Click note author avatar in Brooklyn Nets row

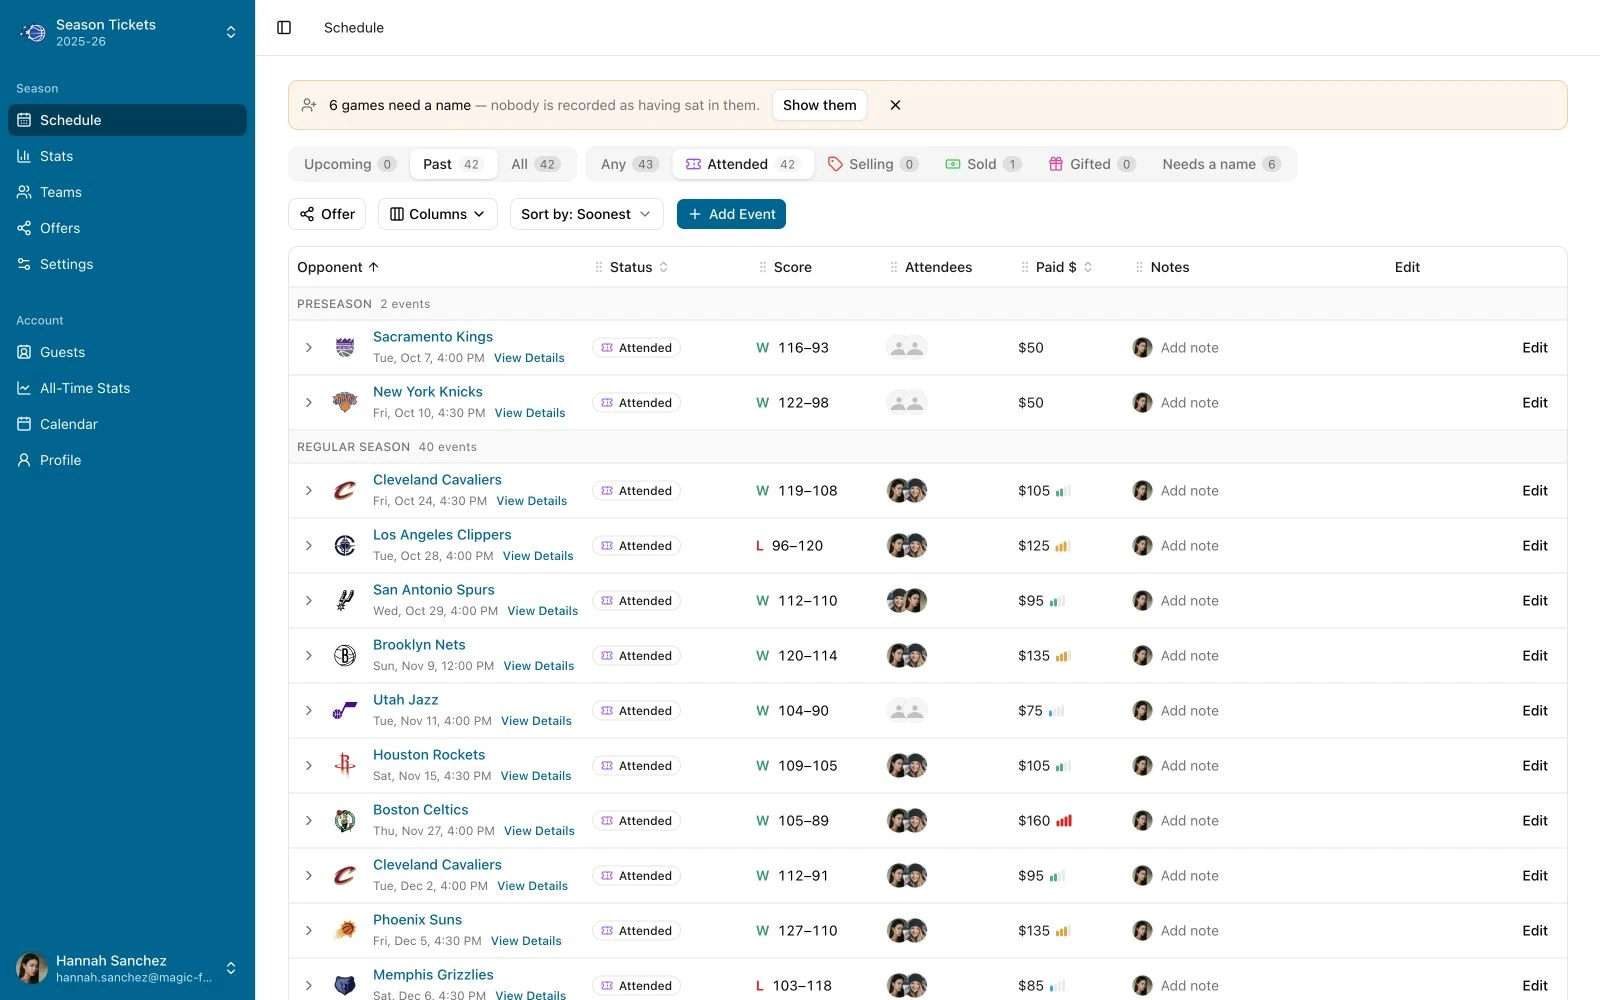tap(1142, 656)
